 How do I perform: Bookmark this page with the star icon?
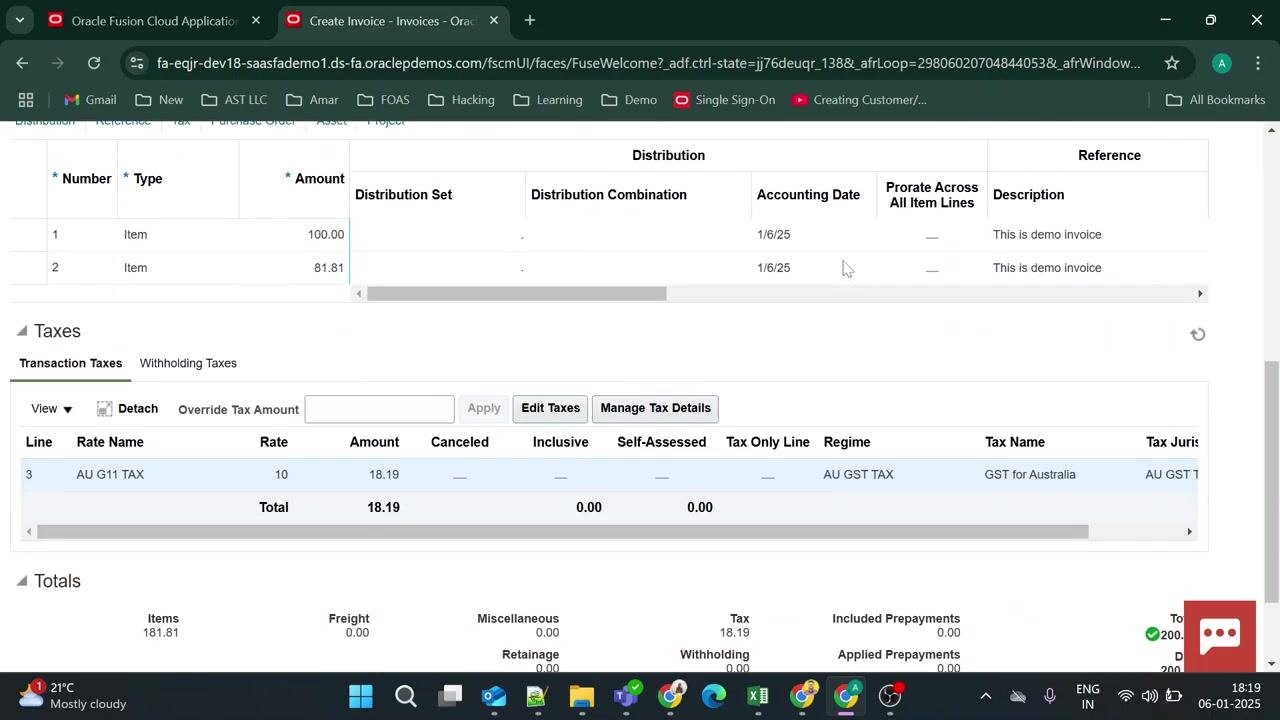coord(1171,63)
